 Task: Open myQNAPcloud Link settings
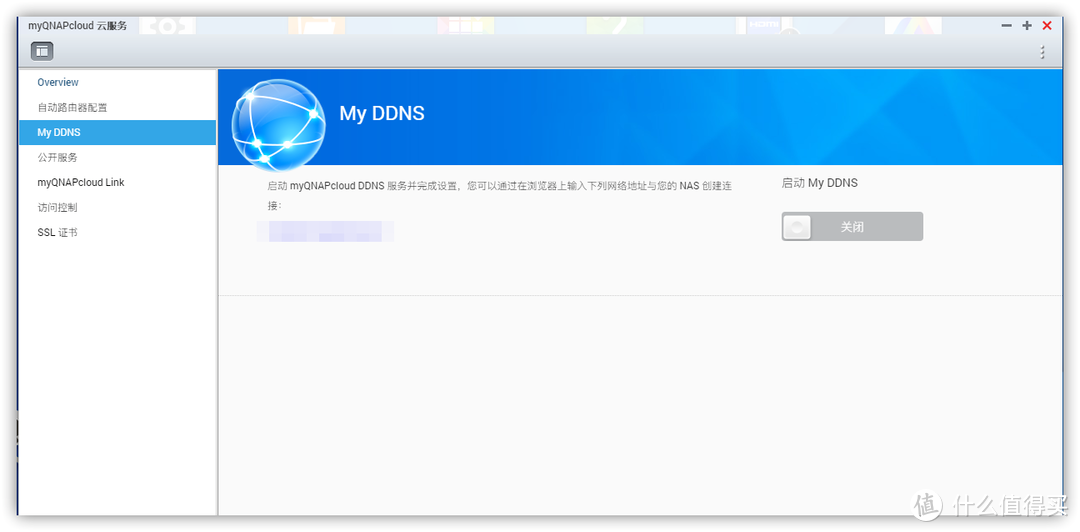tap(81, 183)
